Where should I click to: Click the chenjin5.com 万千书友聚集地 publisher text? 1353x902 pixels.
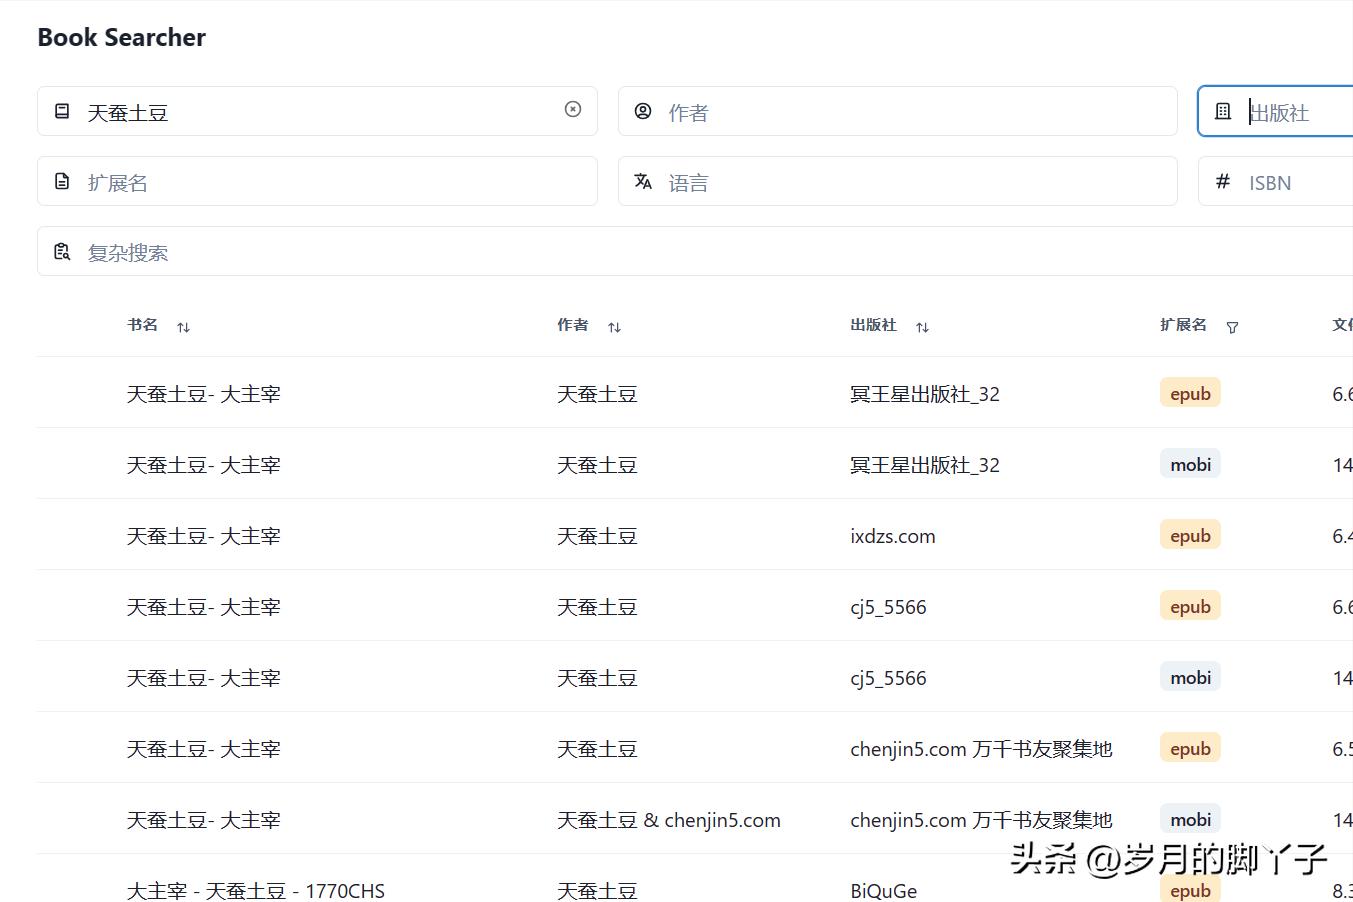(x=981, y=748)
